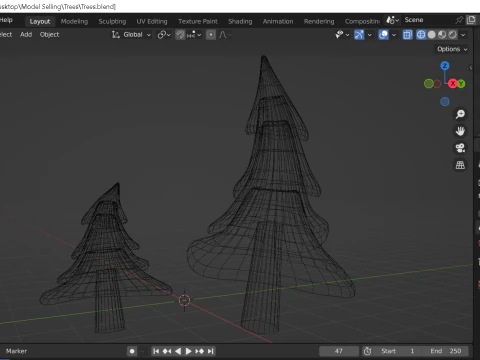The image size is (480, 360).
Task: Open object types visibility dropdown
Action: click(342, 35)
